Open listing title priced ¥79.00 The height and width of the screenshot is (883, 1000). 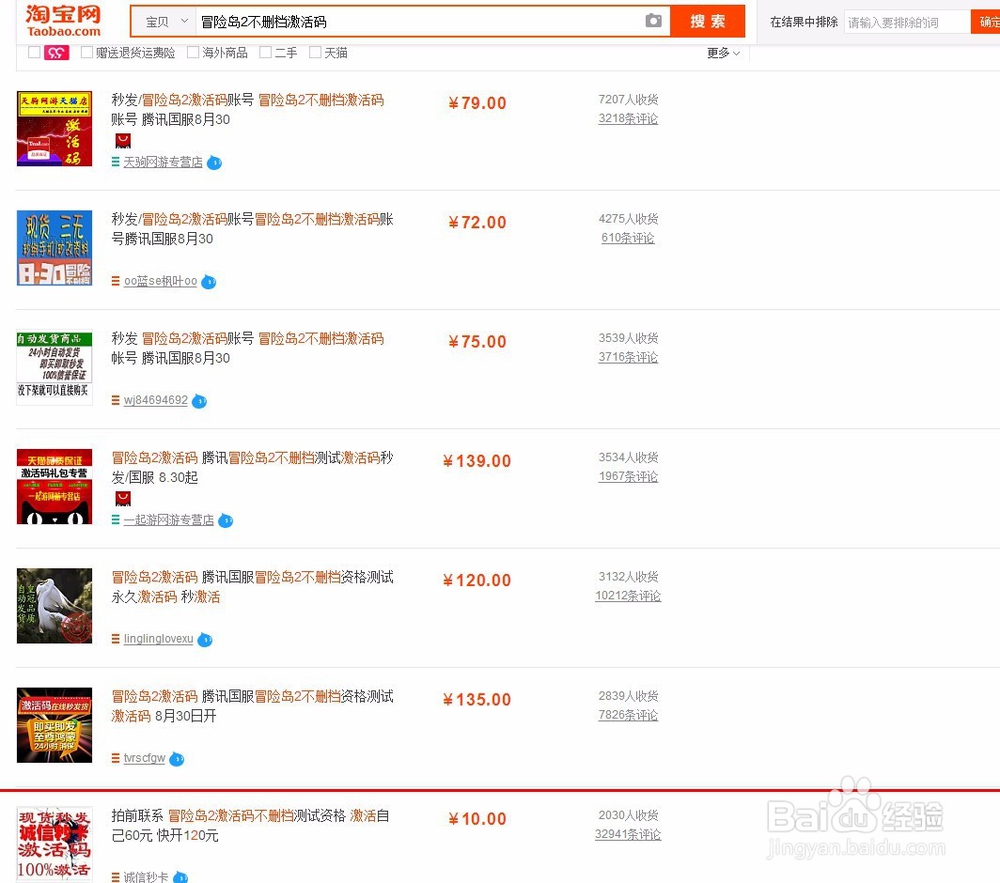[x=247, y=110]
